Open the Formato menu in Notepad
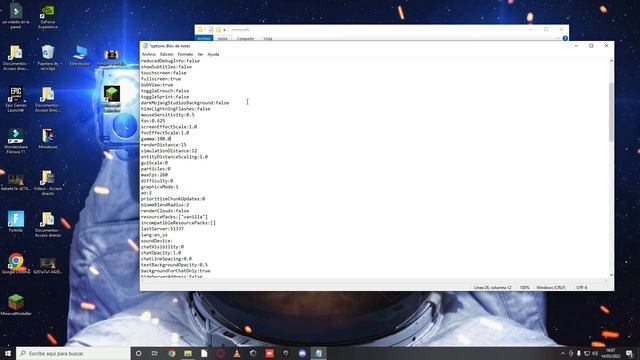The width and height of the screenshot is (640, 360). 185,54
